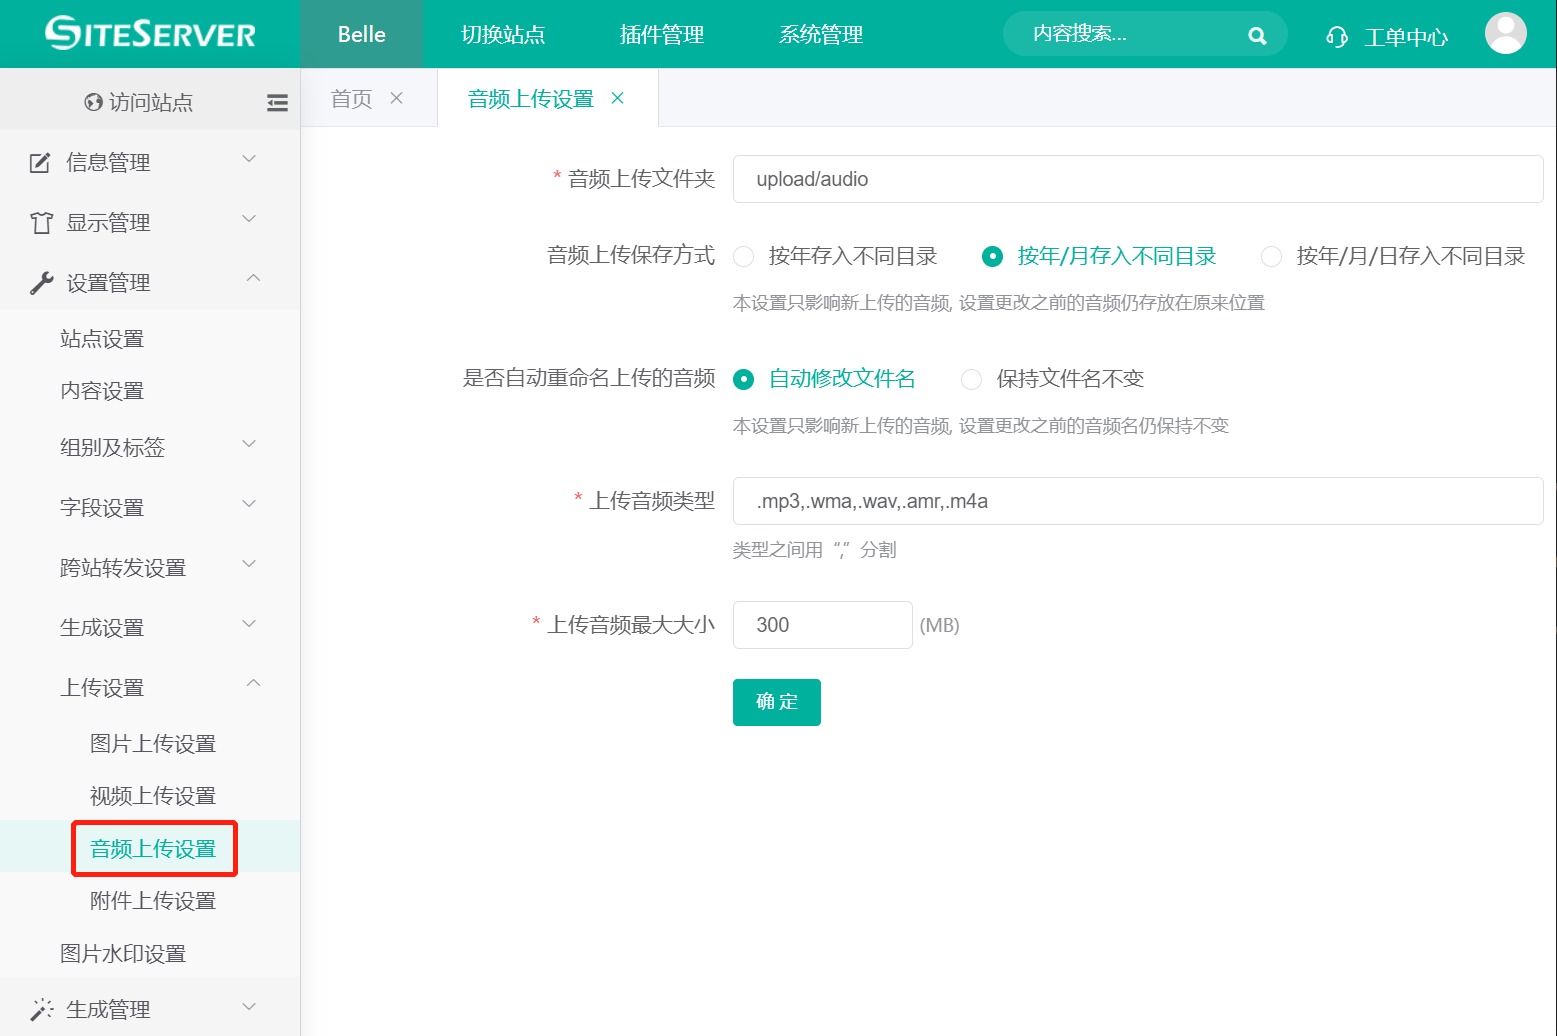Click the SiteServer logo

[x=148, y=33]
